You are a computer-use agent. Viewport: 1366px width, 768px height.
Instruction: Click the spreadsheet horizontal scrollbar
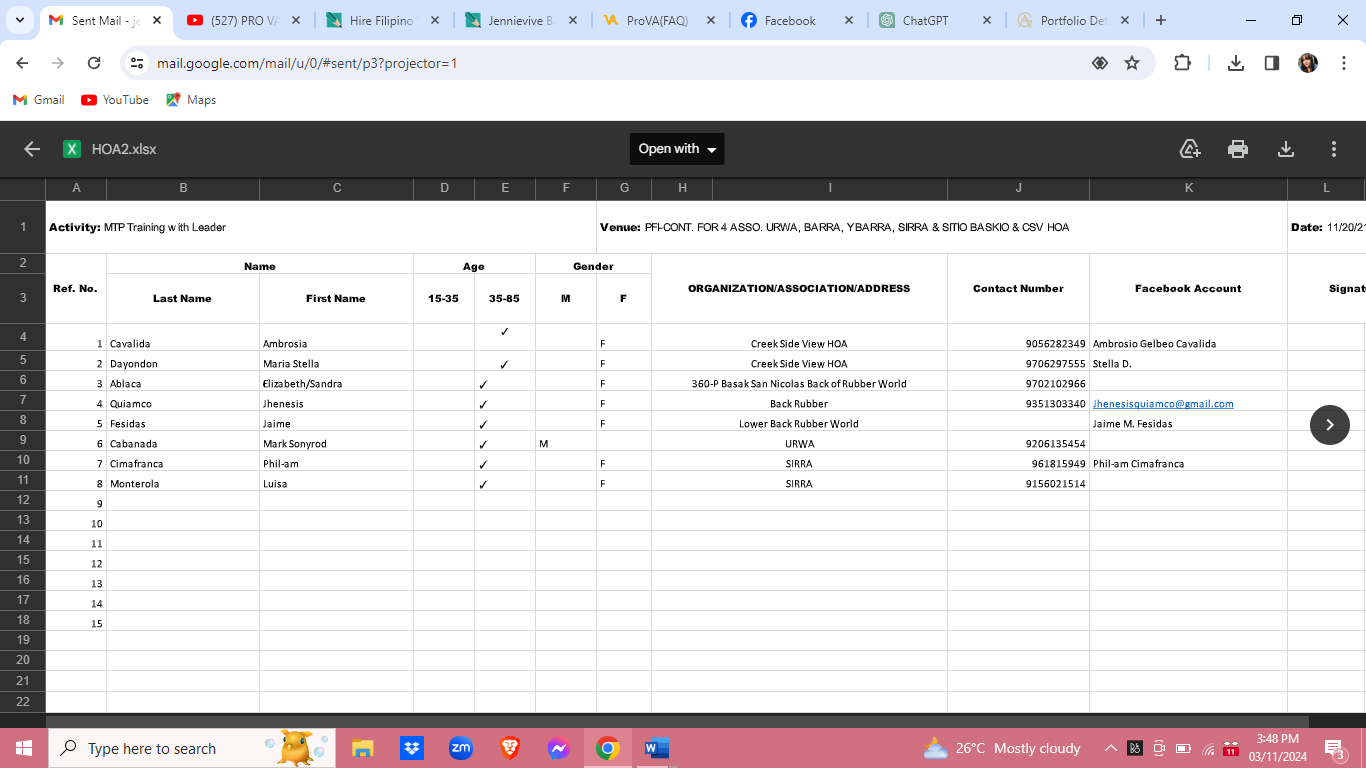tap(677, 721)
